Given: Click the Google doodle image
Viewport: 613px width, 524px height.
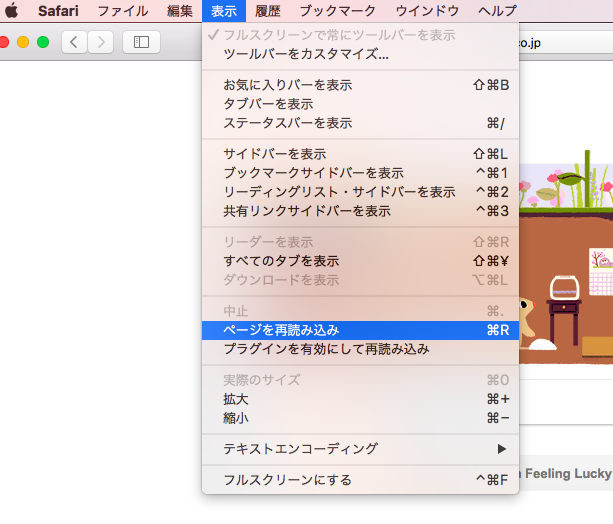Looking at the screenshot, I should 566,257.
